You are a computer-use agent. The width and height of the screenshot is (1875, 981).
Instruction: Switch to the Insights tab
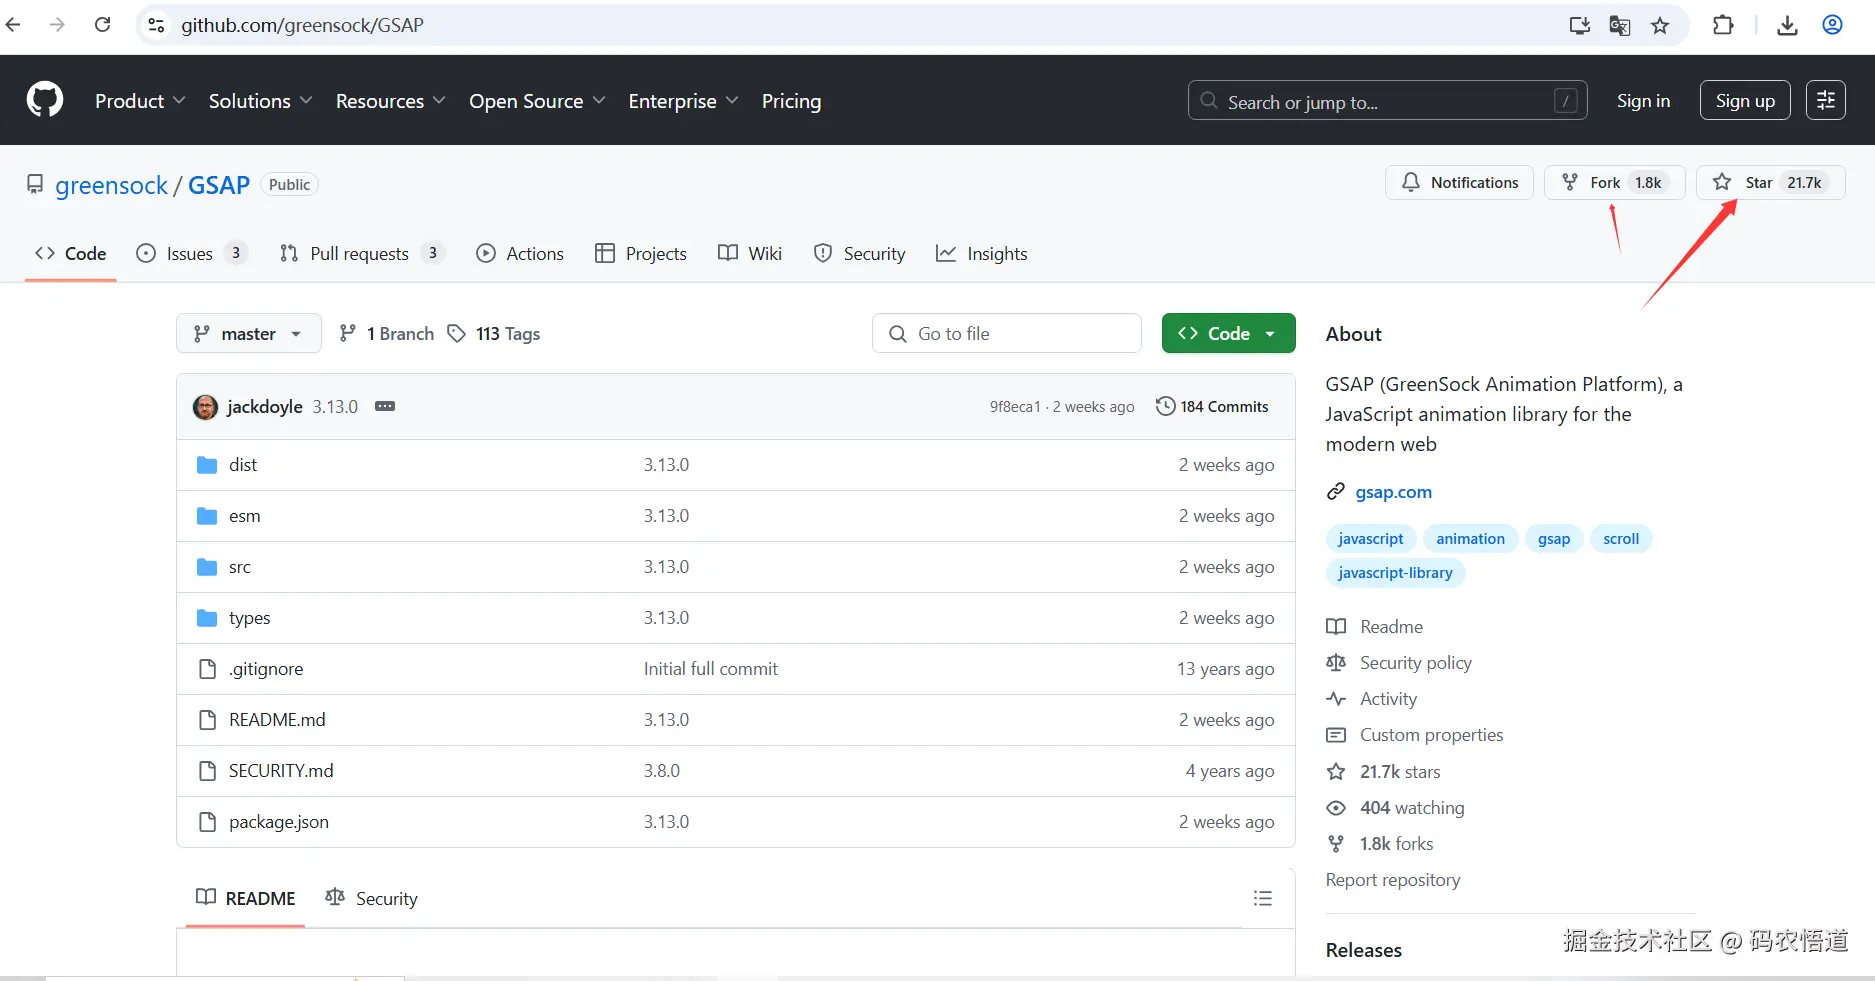click(x=982, y=253)
